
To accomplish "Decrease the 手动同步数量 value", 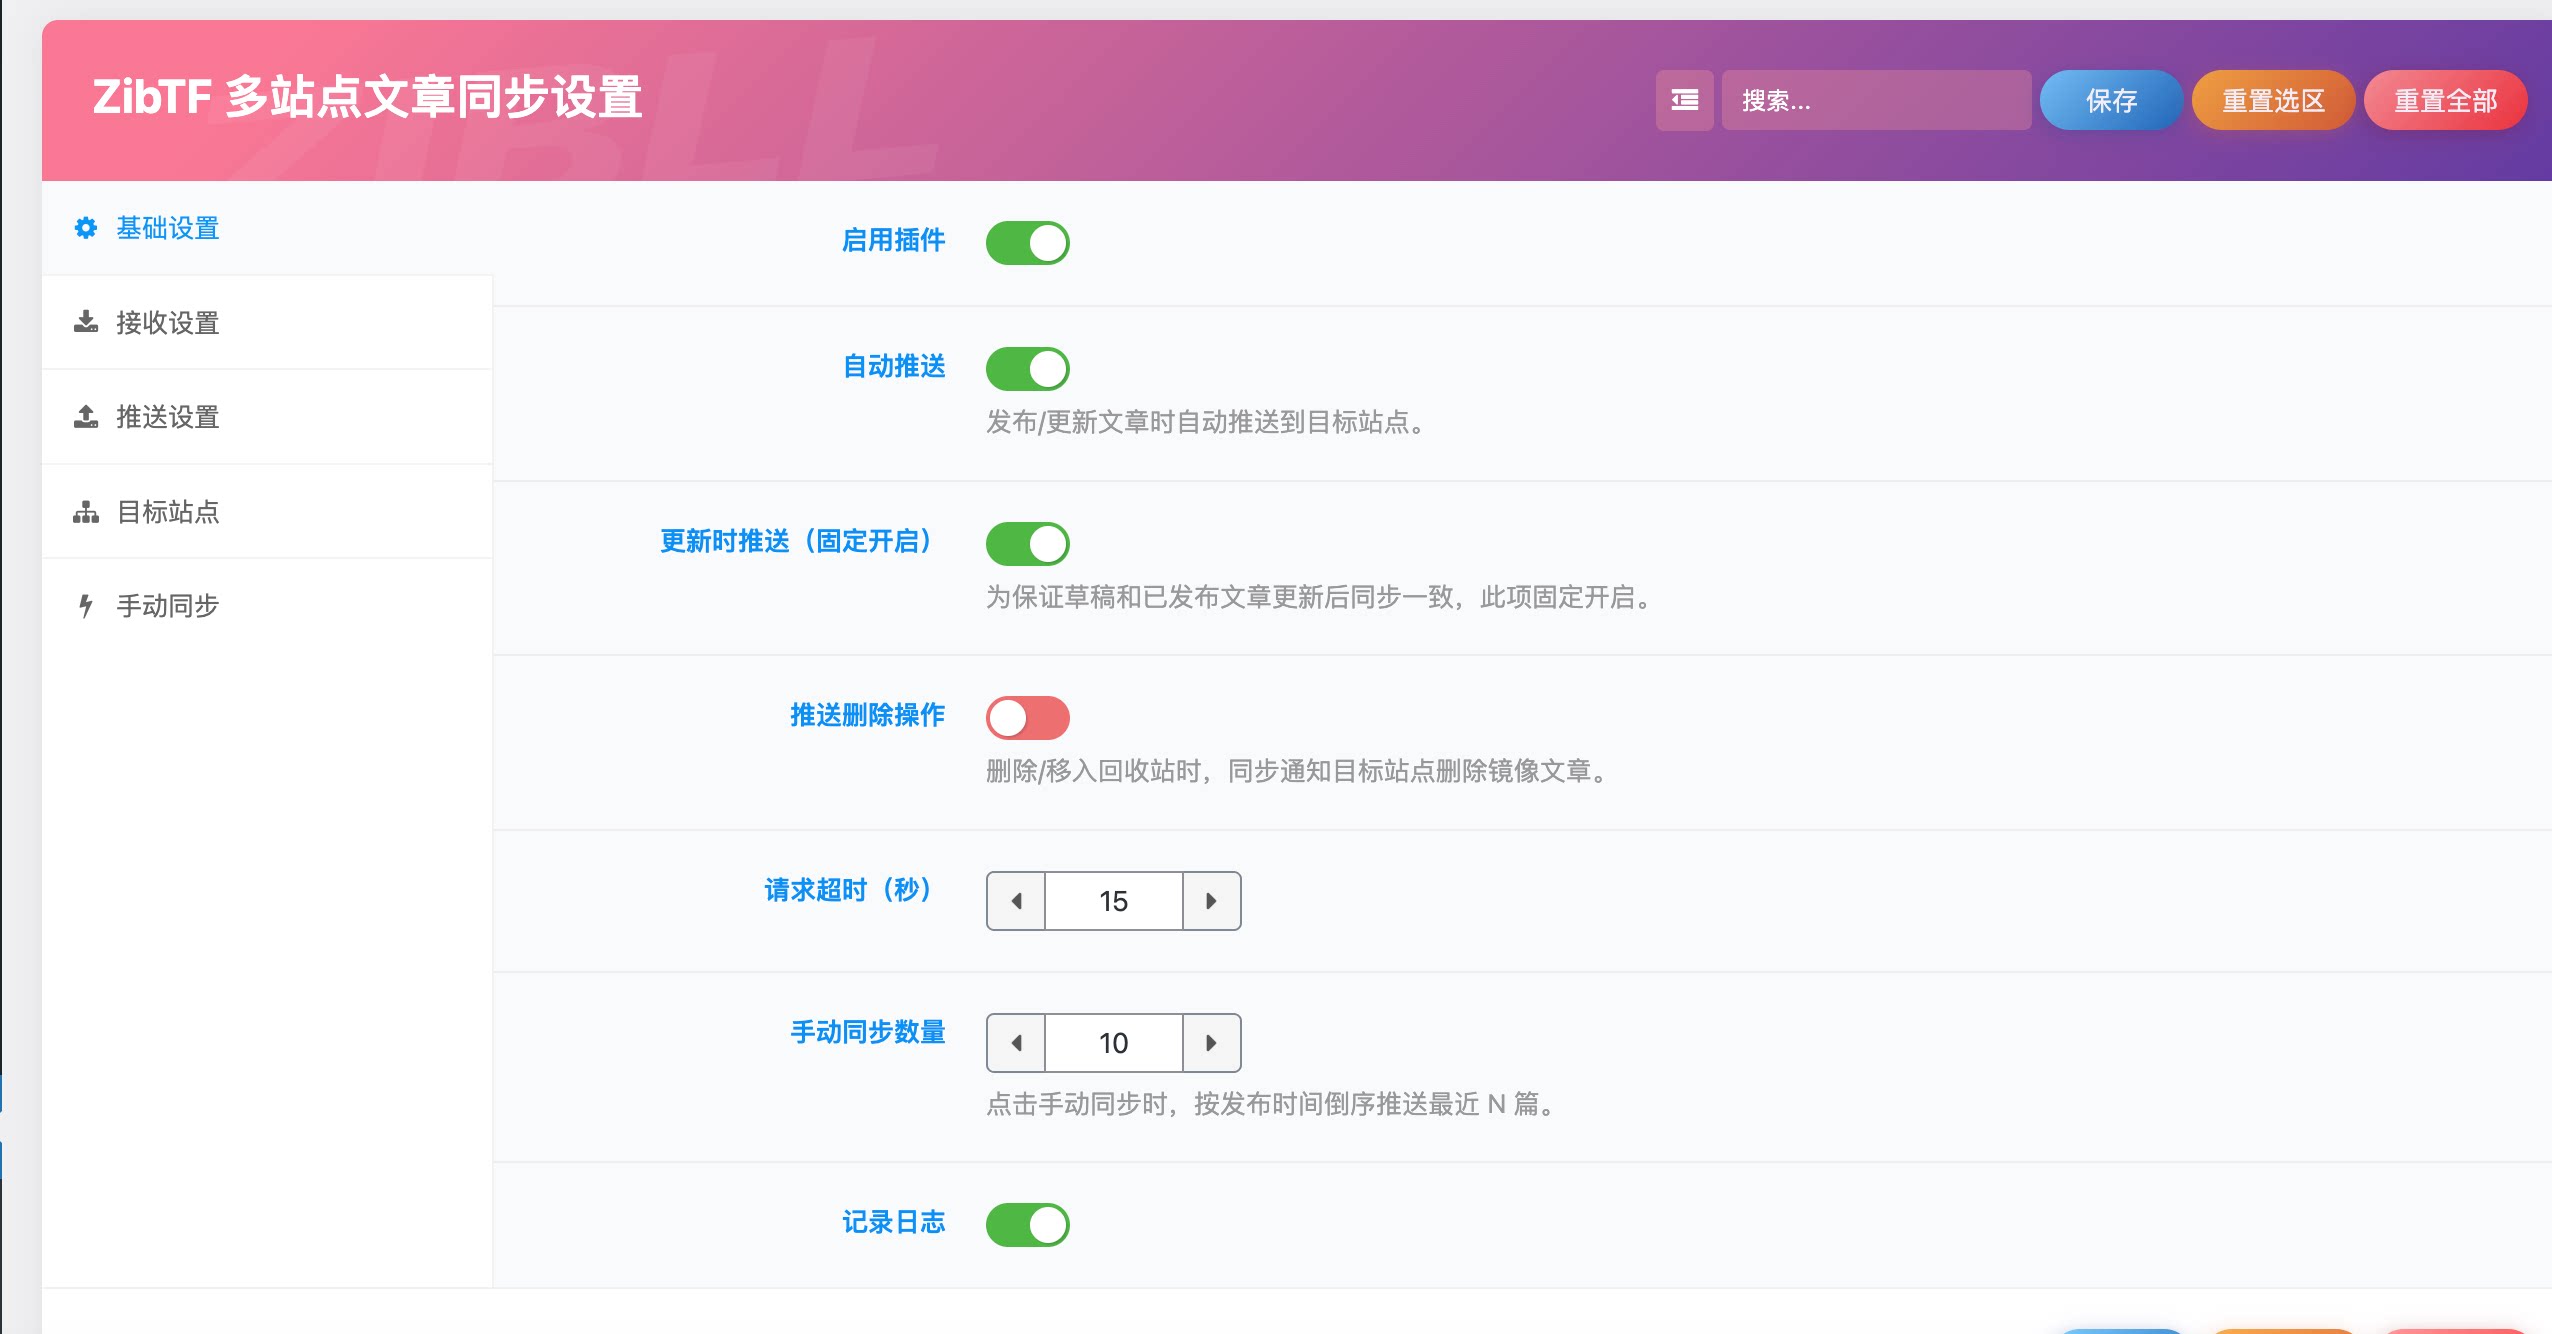I will (1016, 1042).
